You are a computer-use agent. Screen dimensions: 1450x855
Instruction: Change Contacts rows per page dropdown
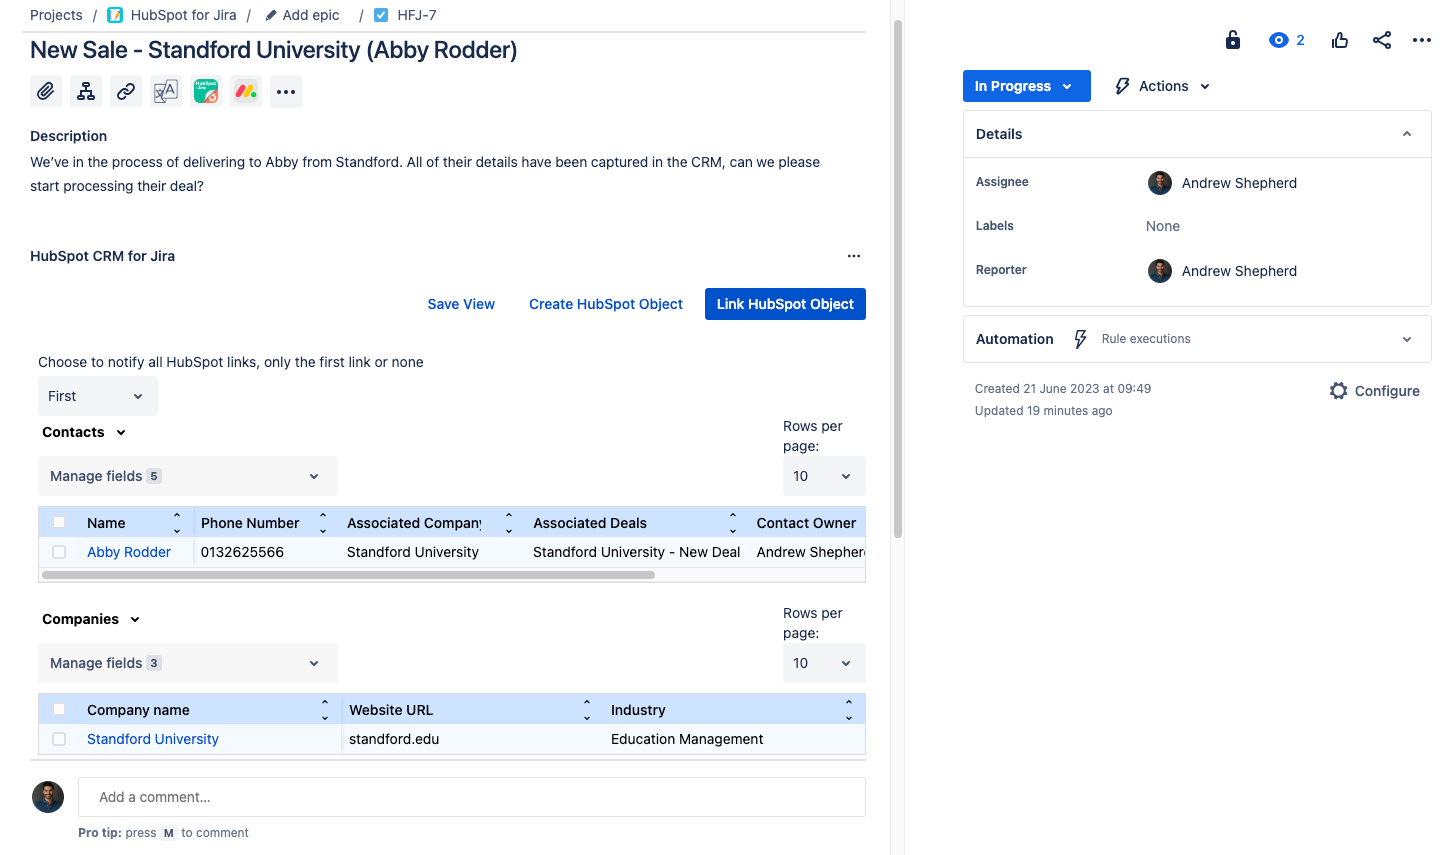coord(823,476)
